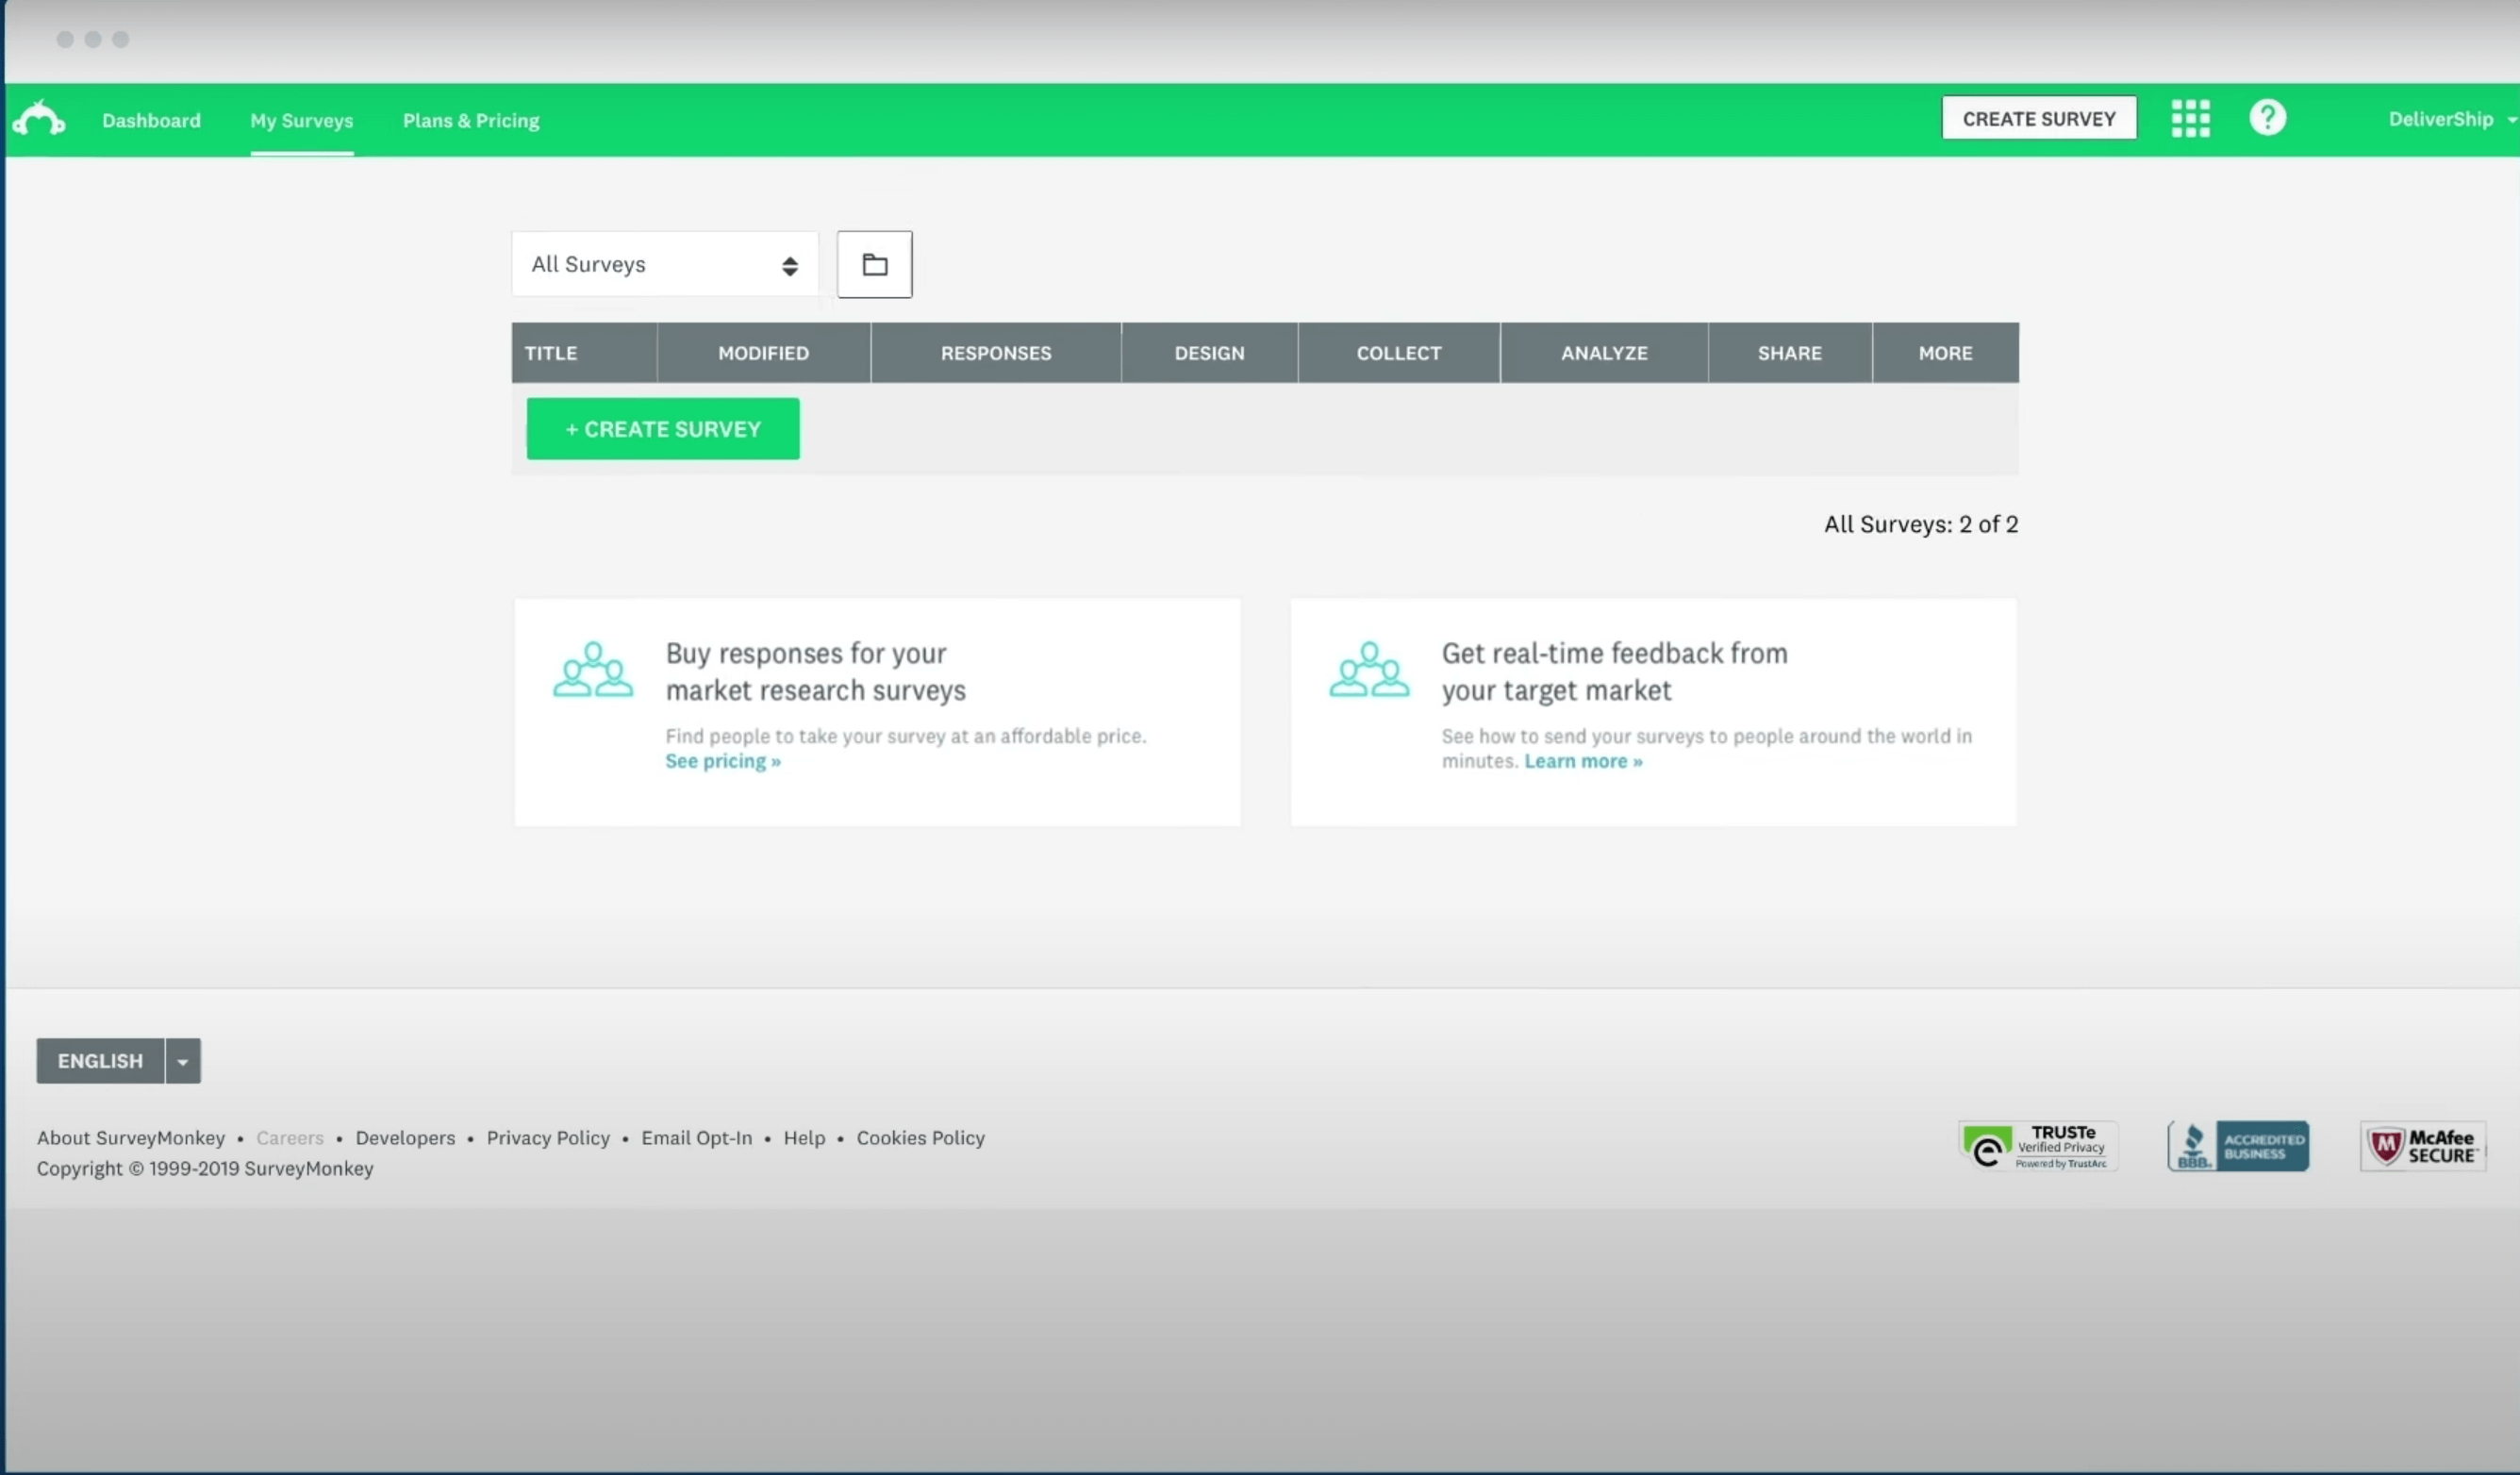Click the SurveyMonkey logo icon
Viewport: 2520px width, 1475px height.
point(39,119)
